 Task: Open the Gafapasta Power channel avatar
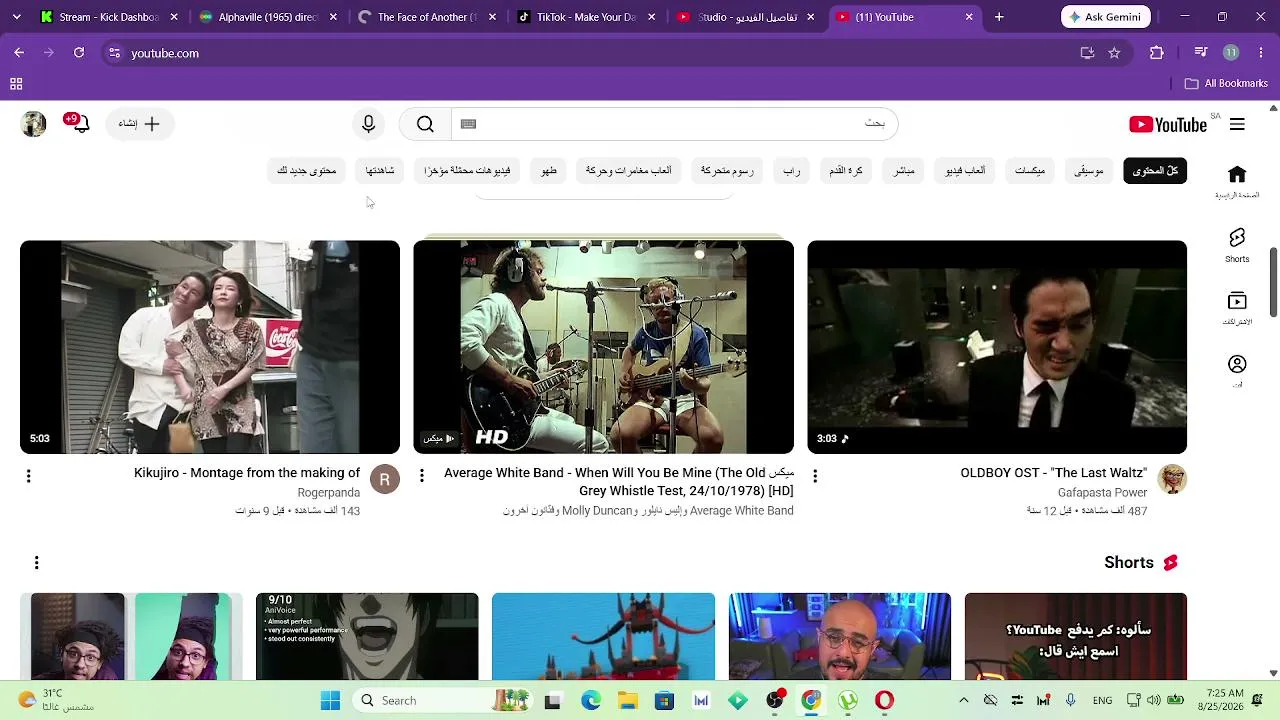point(1172,480)
